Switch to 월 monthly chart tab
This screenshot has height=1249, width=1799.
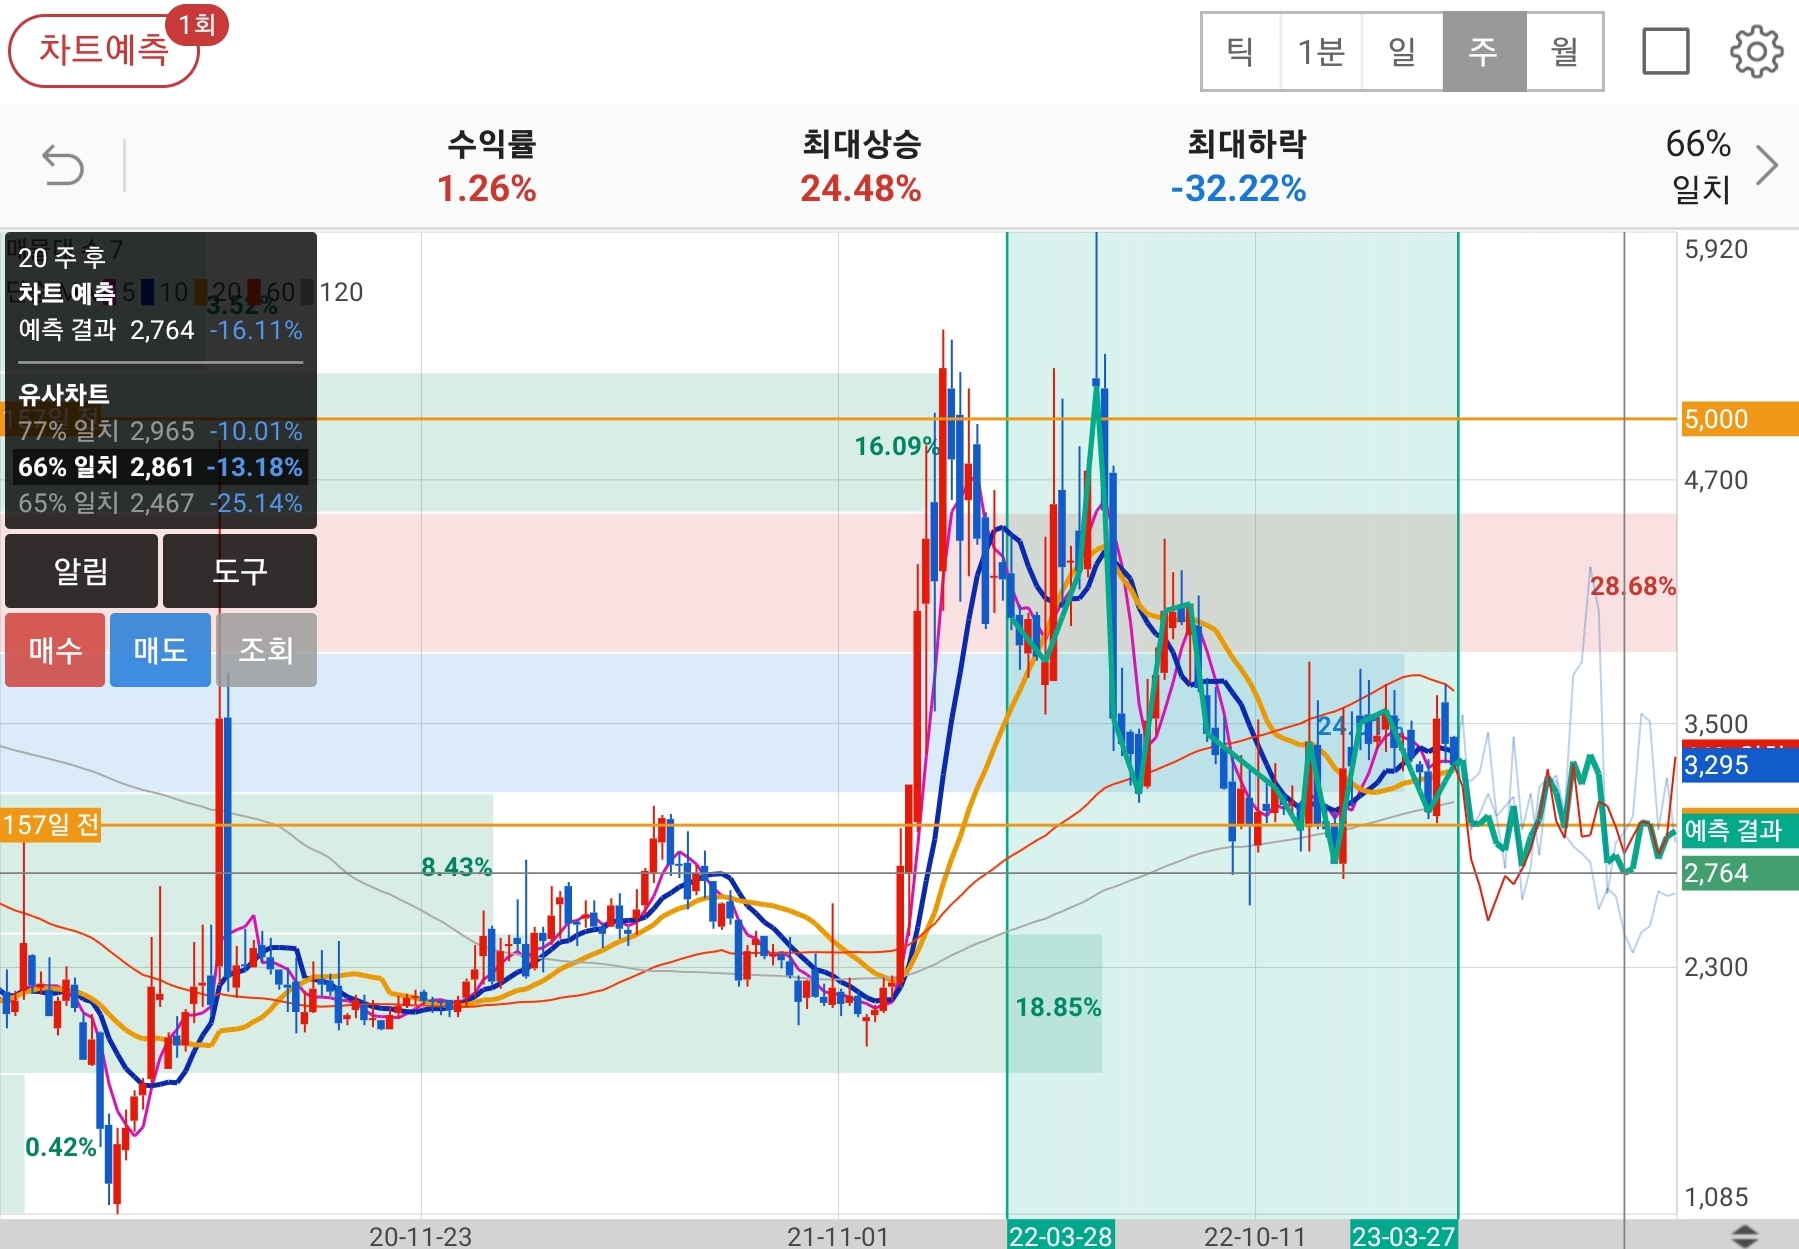coord(1565,52)
